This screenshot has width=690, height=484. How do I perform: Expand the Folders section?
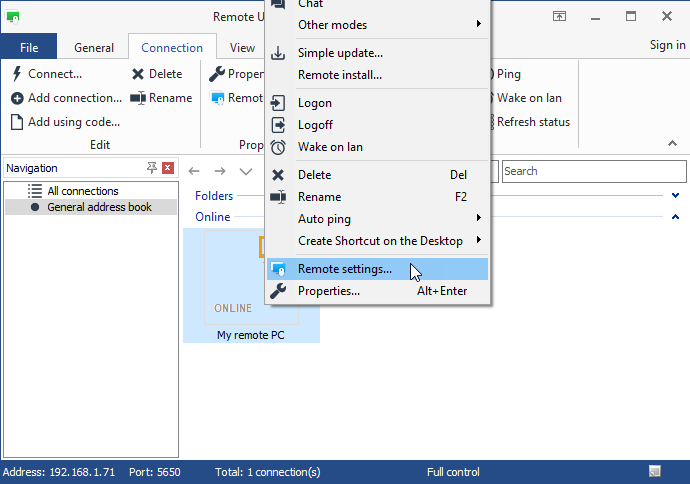676,196
